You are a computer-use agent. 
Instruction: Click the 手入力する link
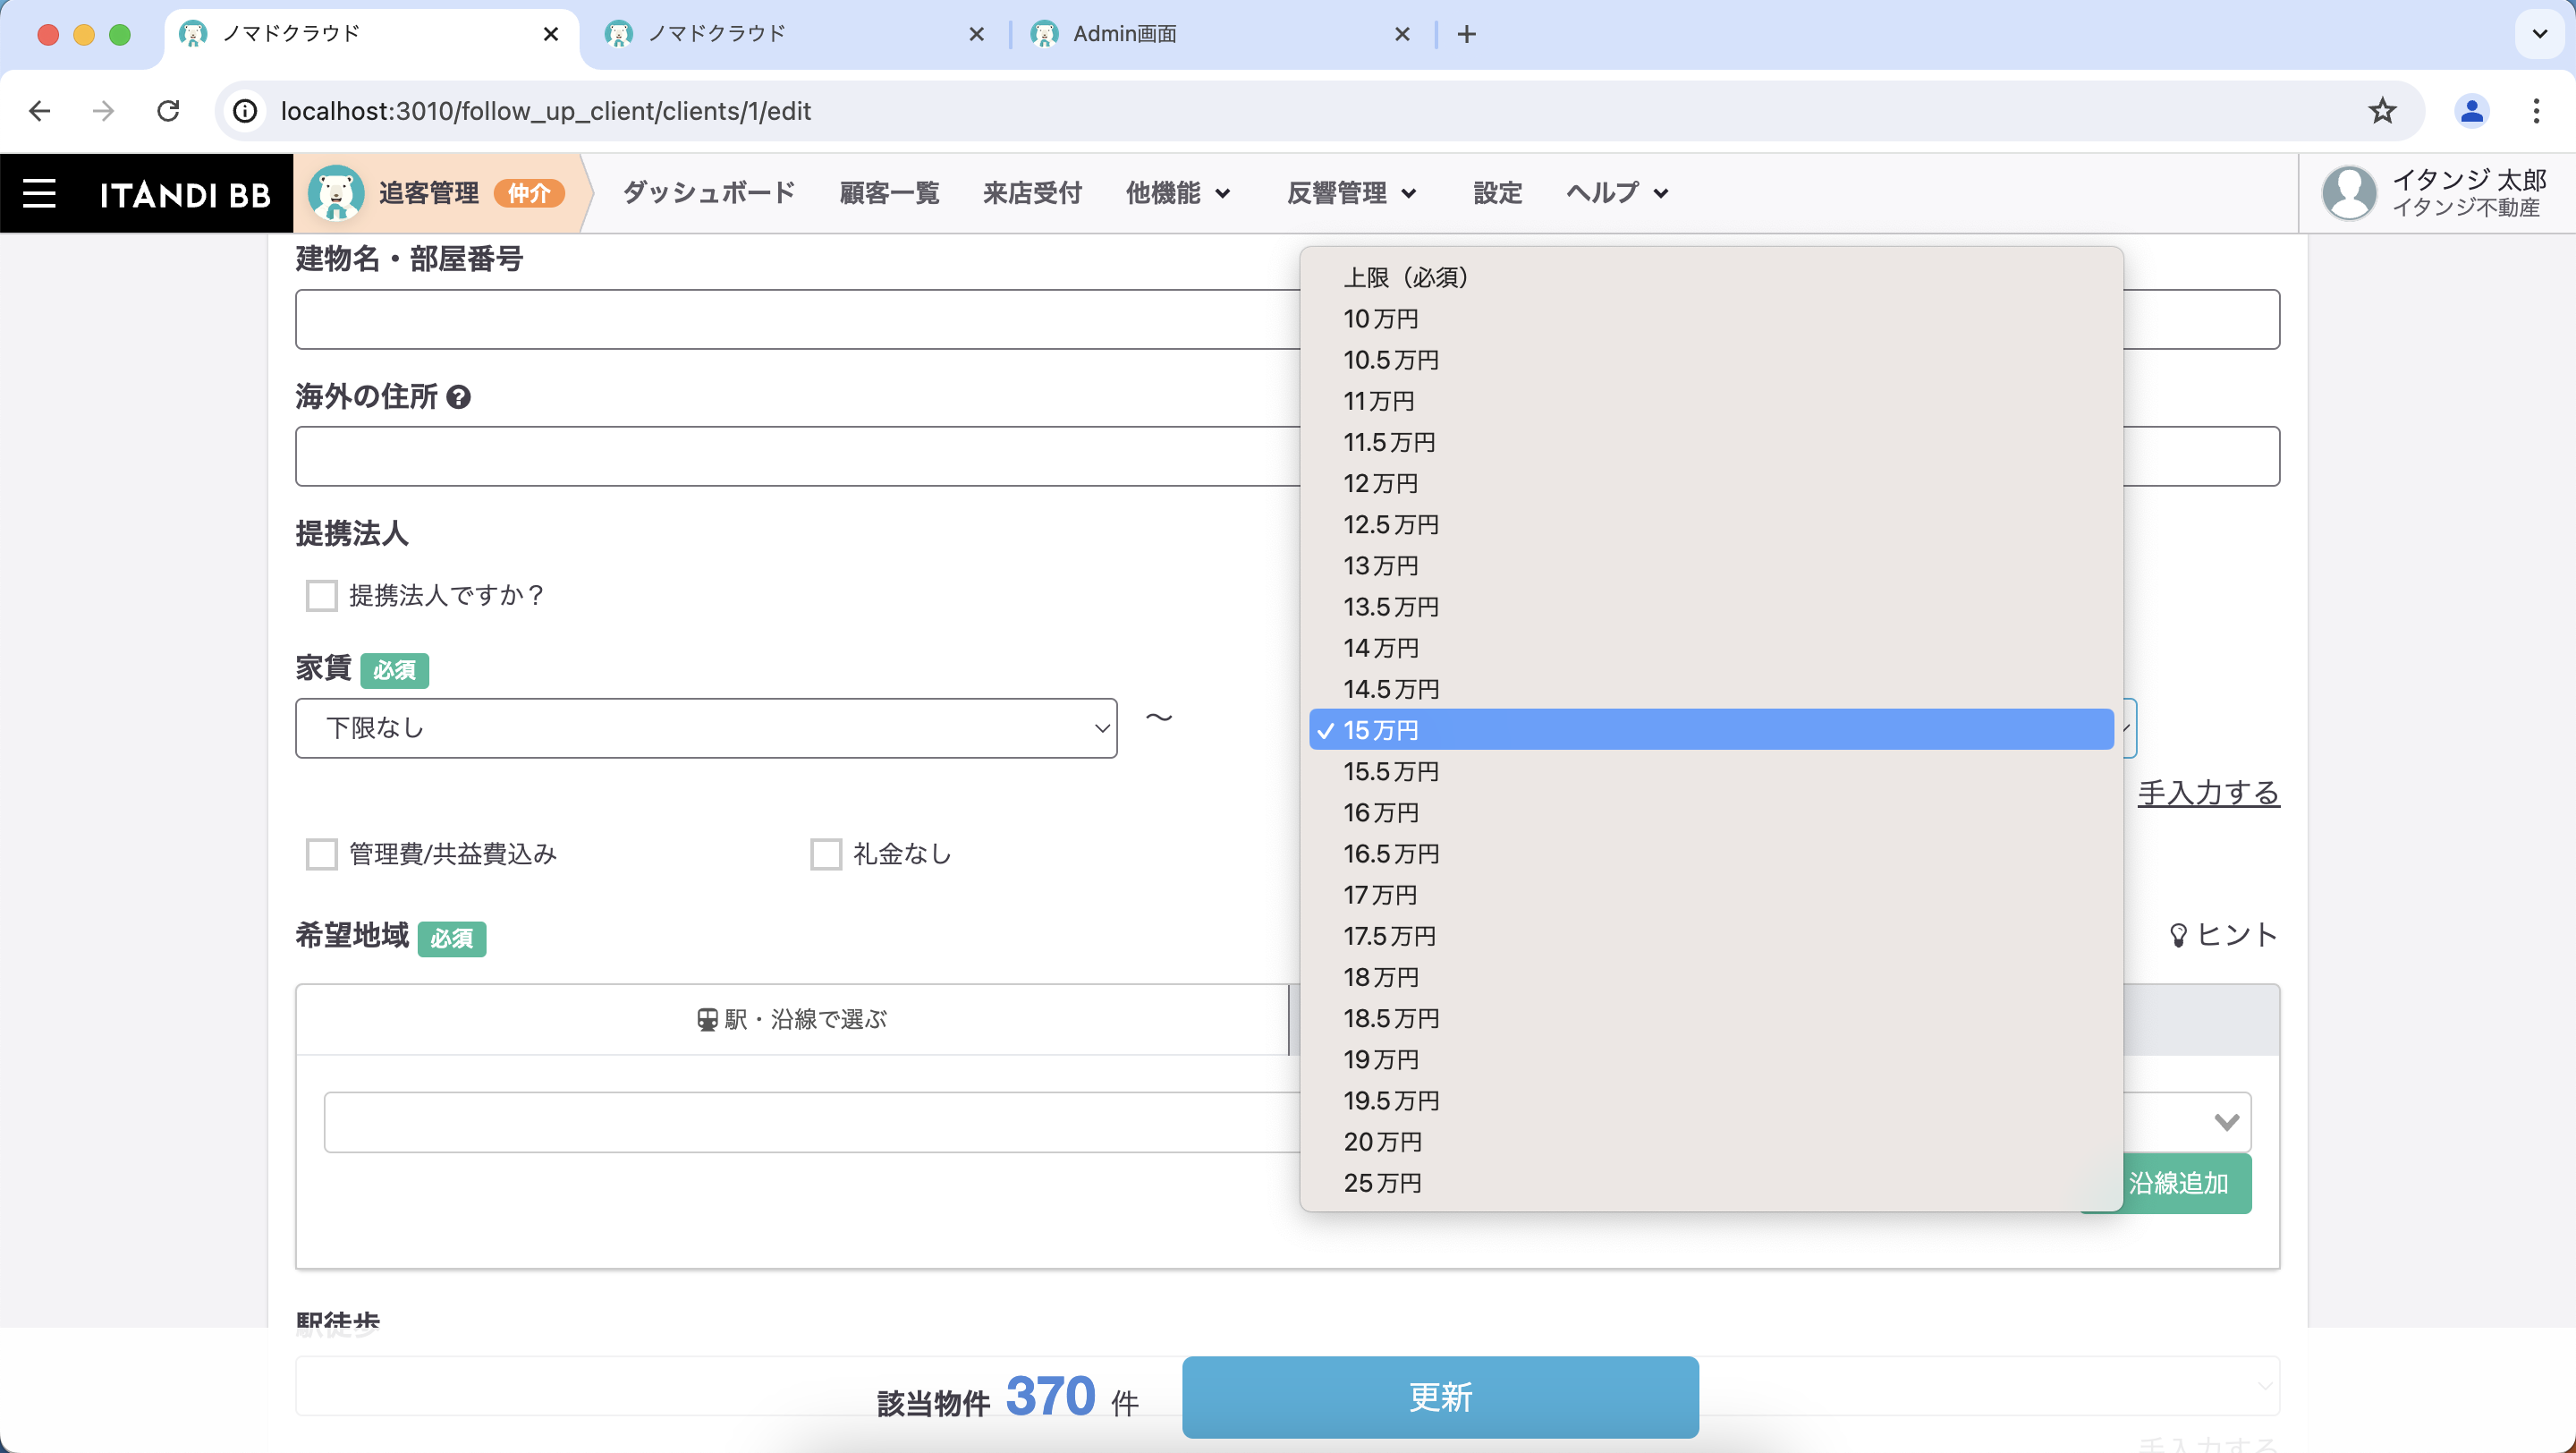[2208, 792]
